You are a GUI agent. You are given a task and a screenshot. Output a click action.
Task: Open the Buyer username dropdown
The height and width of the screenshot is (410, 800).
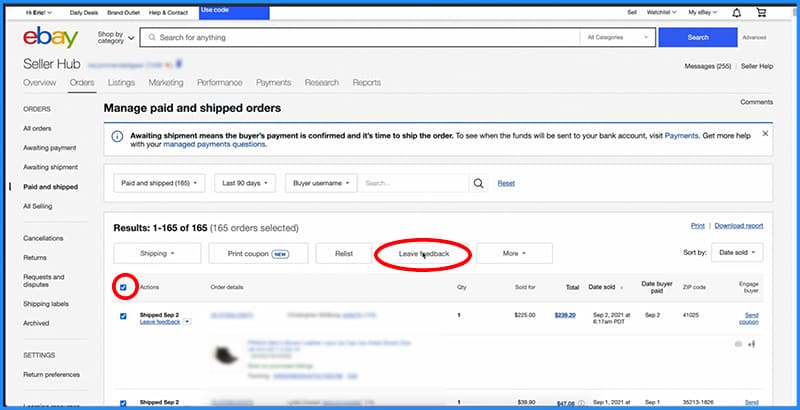pos(321,183)
